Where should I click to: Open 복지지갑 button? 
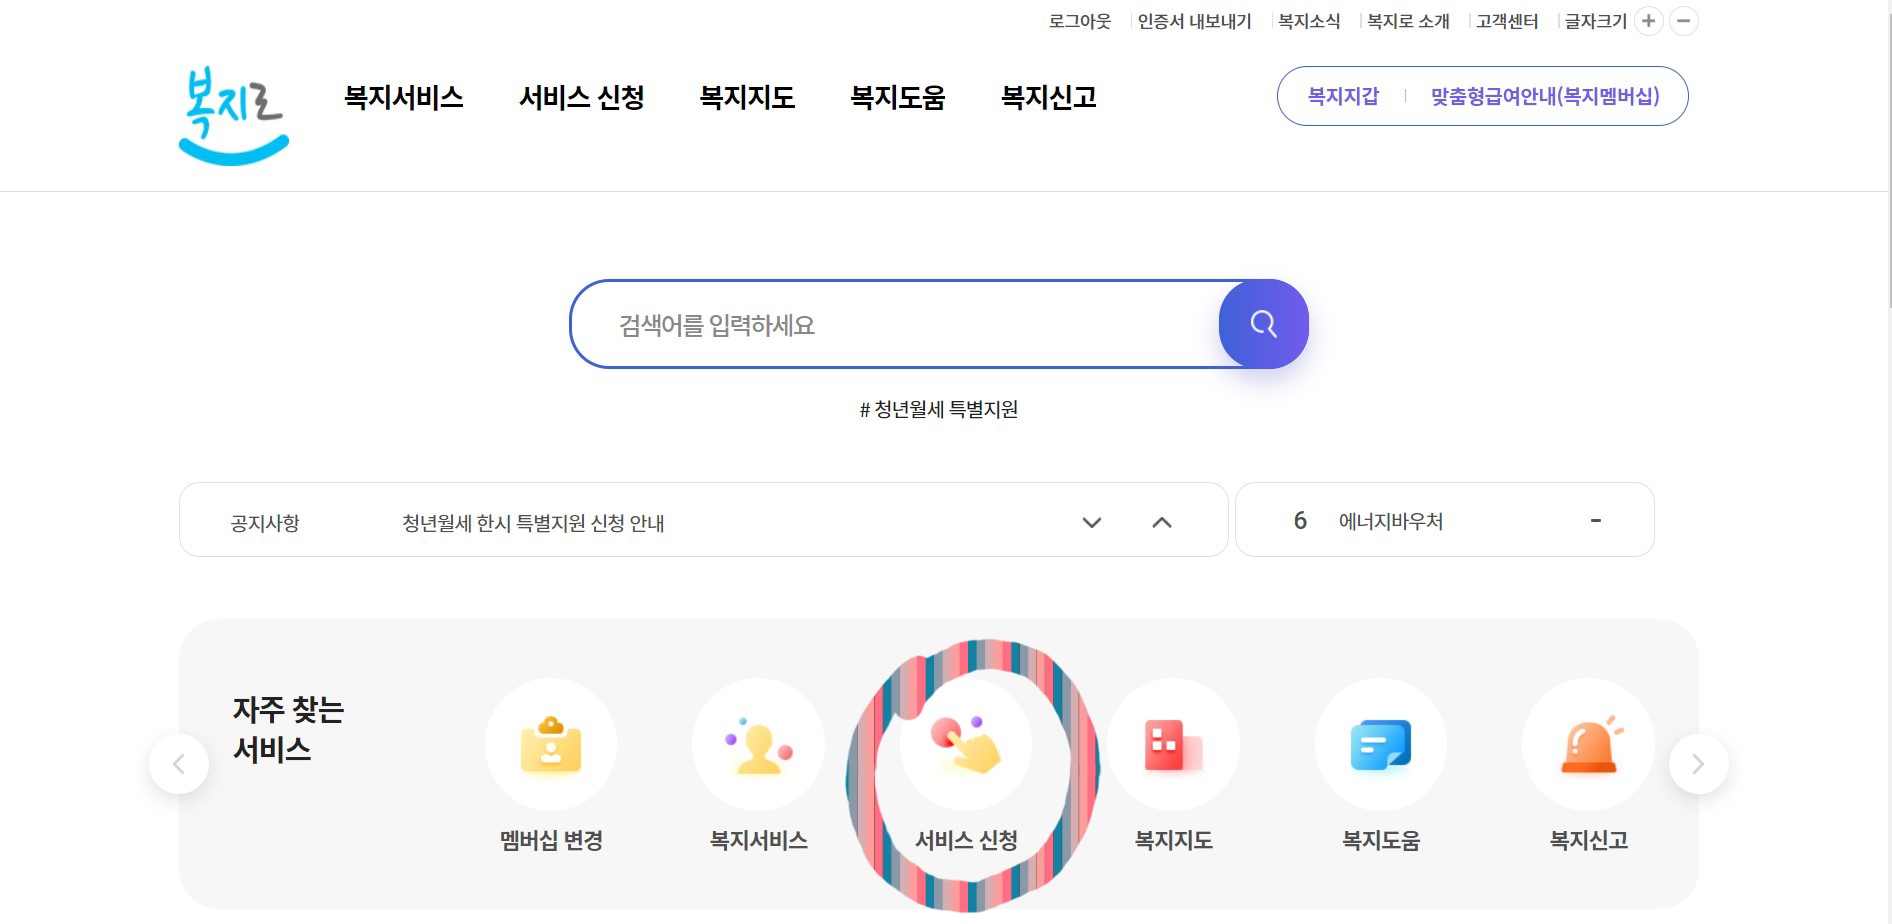coord(1343,96)
